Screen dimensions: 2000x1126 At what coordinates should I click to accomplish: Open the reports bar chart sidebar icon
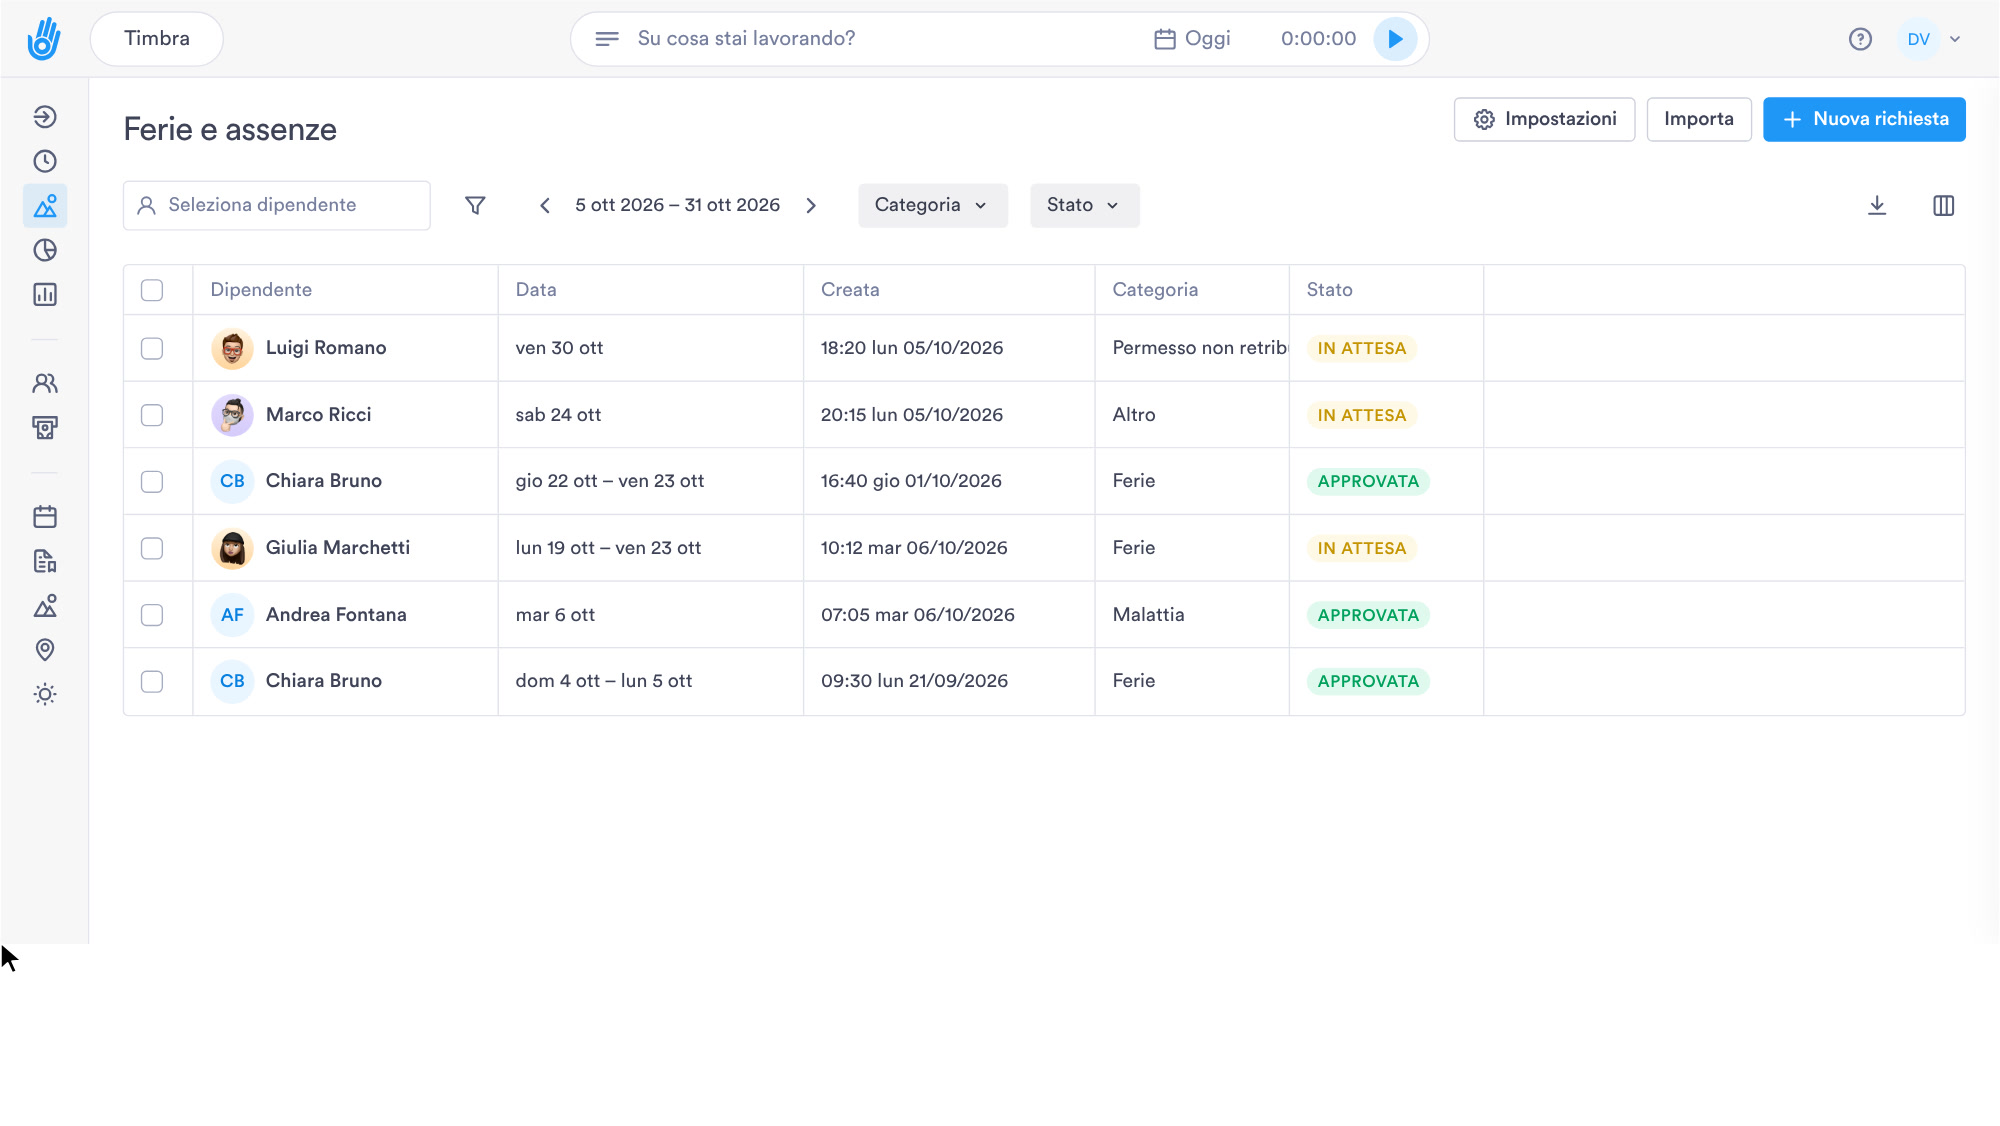coord(45,294)
